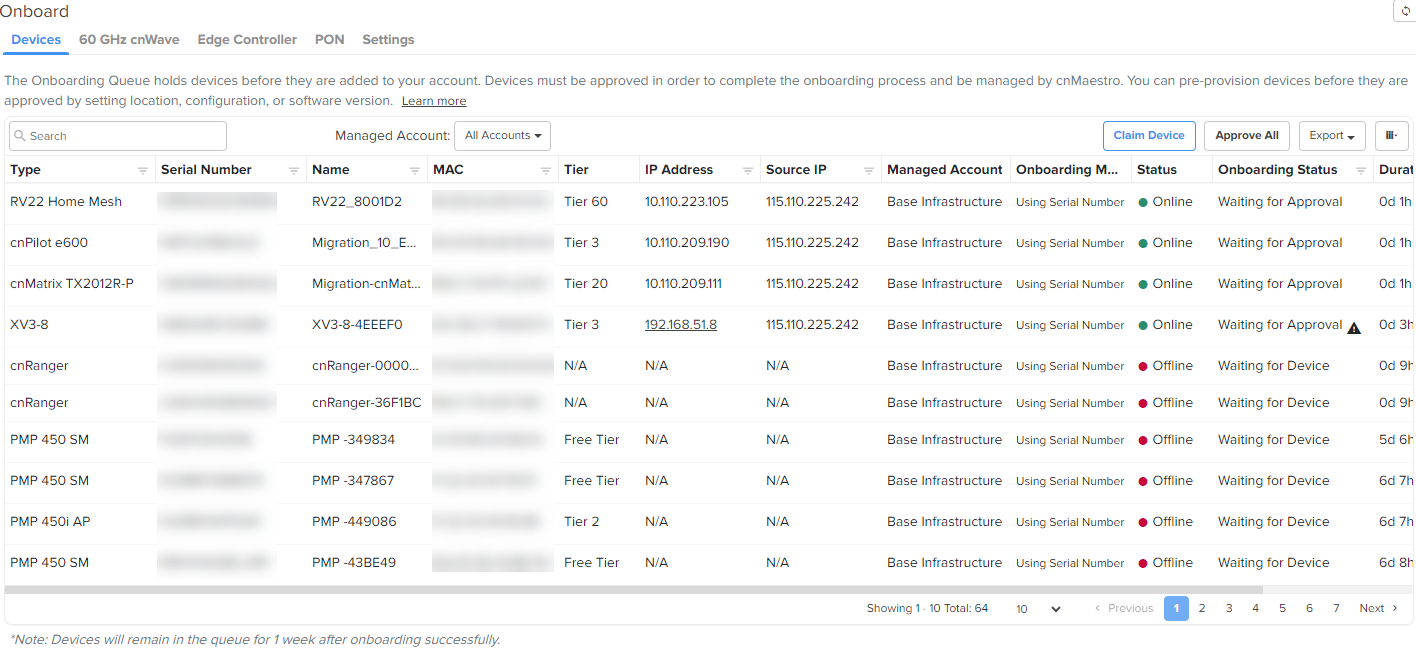Click into the Search field
1416x648 pixels.
[x=118, y=136]
